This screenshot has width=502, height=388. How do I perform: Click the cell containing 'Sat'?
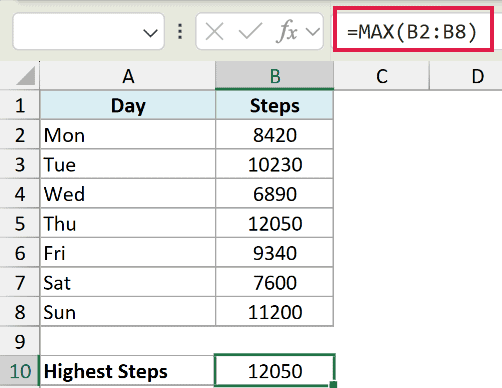(x=128, y=282)
